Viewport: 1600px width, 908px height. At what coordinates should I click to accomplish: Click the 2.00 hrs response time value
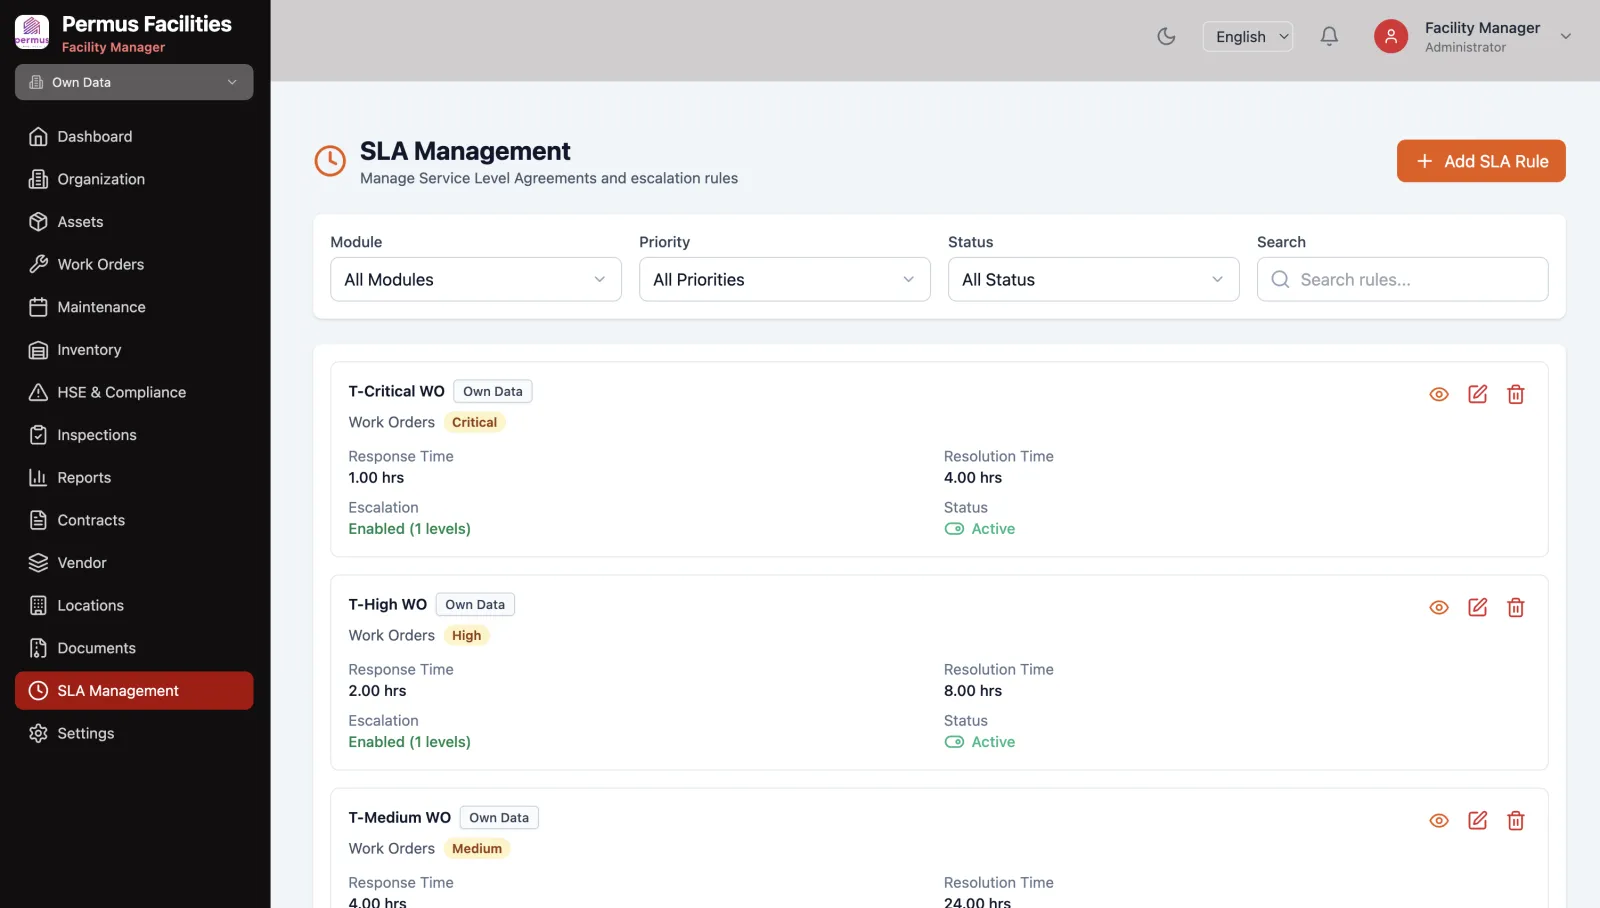pos(377,691)
